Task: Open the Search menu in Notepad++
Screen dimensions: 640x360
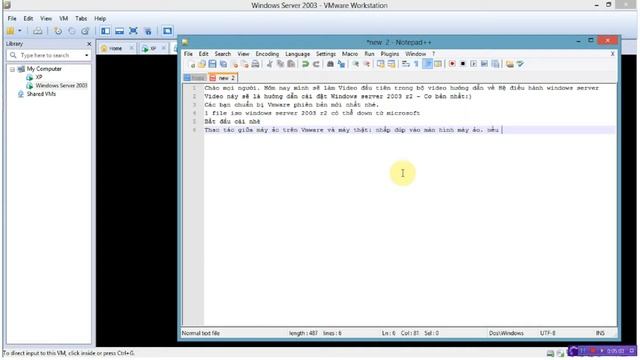Action: [x=223, y=54]
